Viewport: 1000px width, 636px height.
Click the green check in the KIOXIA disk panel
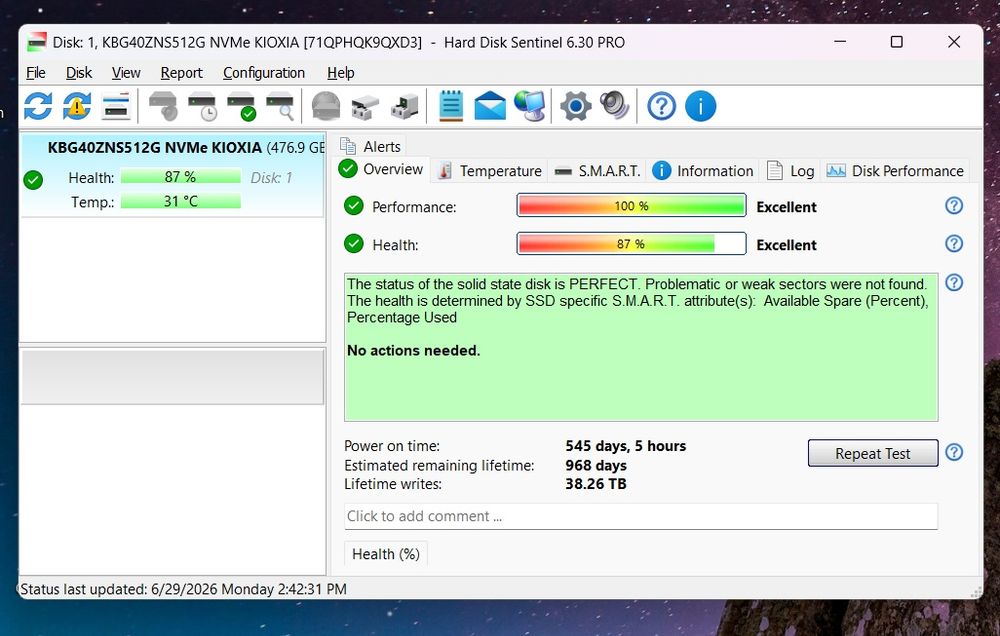[33, 180]
